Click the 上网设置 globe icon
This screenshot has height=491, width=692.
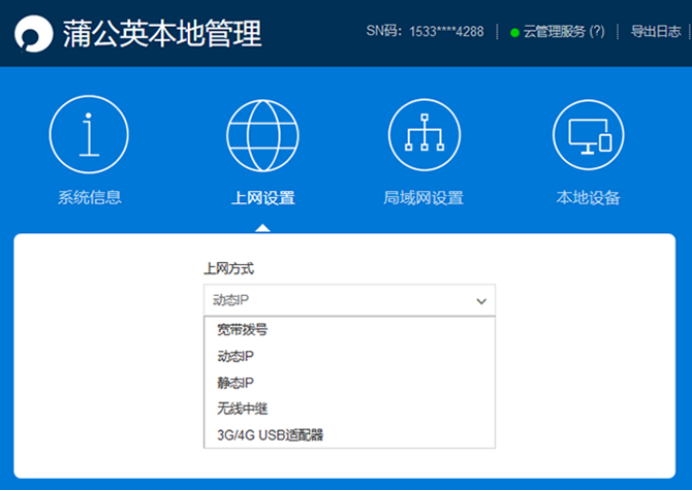[x=263, y=135]
